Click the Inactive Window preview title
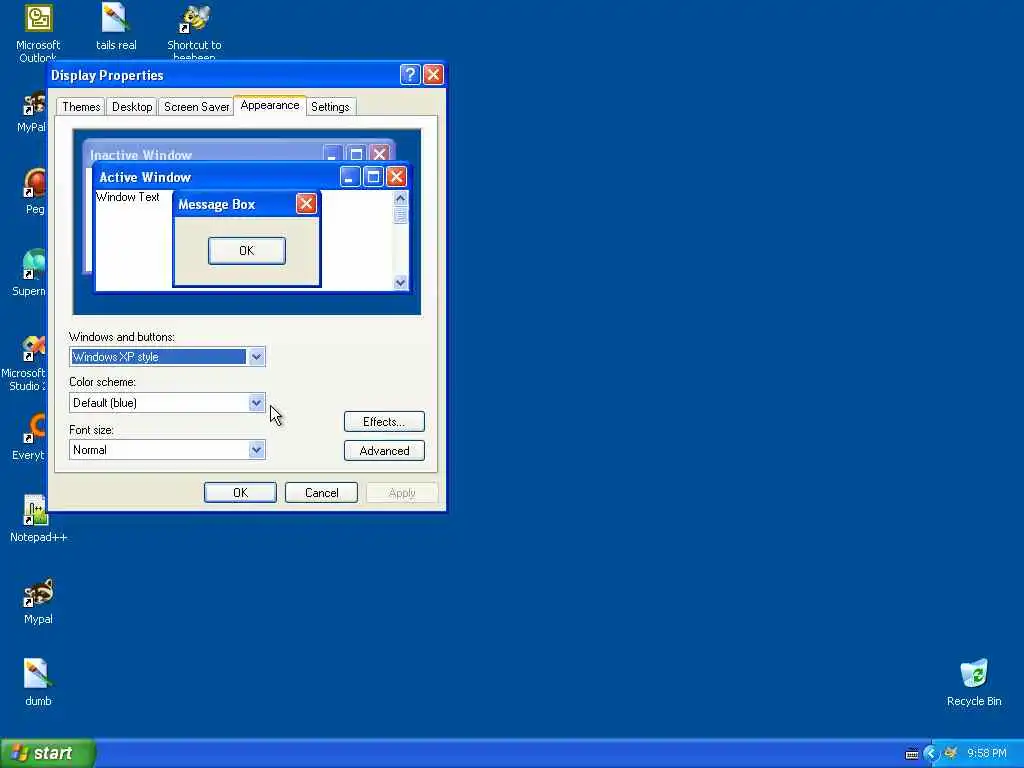This screenshot has height=768, width=1024. 140,155
